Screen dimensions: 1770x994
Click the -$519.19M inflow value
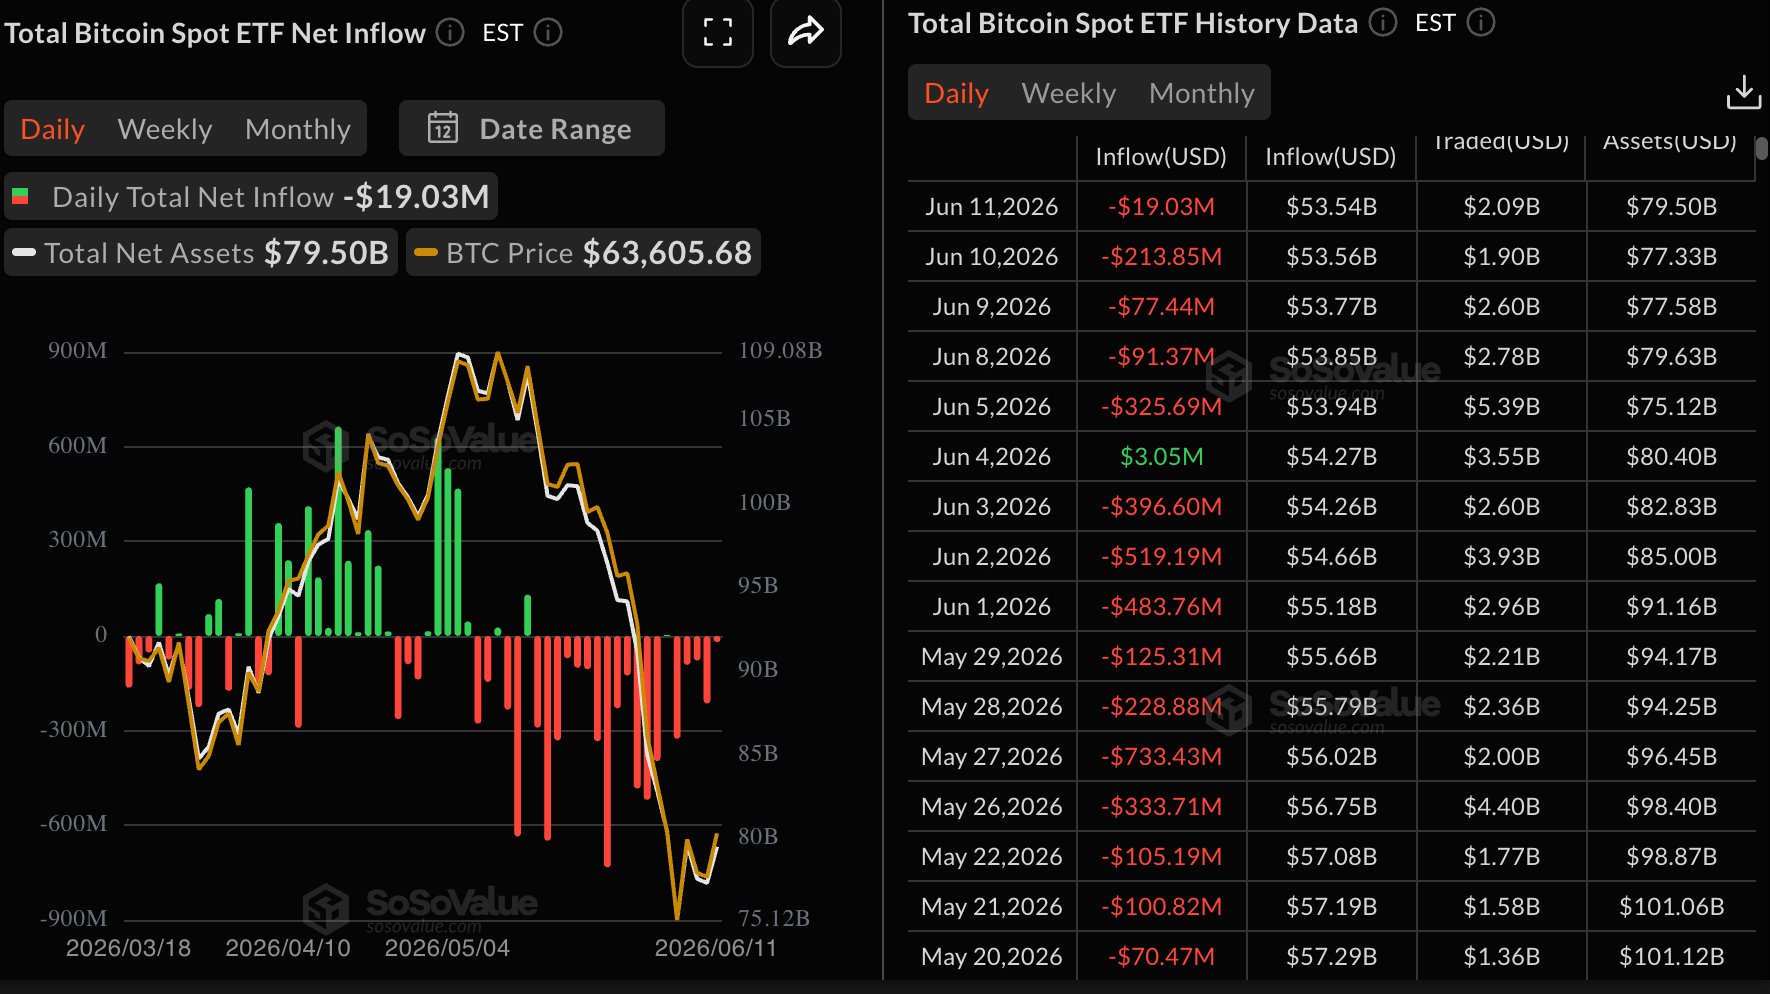[x=1162, y=557]
